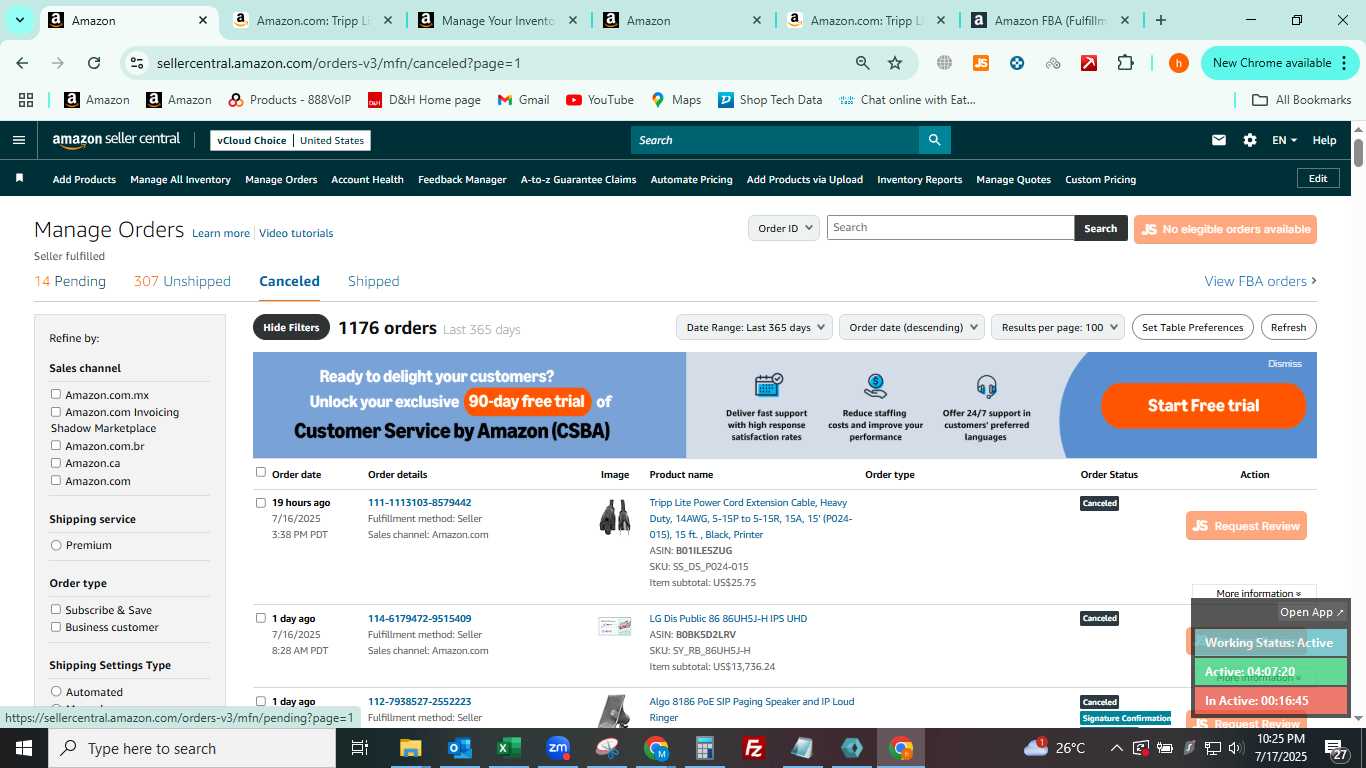Click the bookmark flag icon in nav bar

[19, 179]
